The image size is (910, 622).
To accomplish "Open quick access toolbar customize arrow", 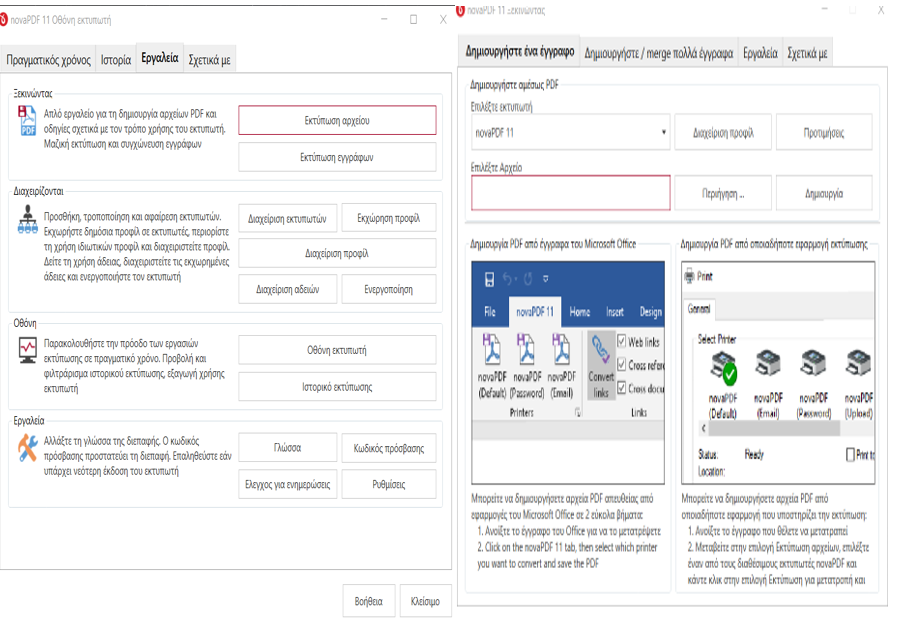I will tap(546, 280).
